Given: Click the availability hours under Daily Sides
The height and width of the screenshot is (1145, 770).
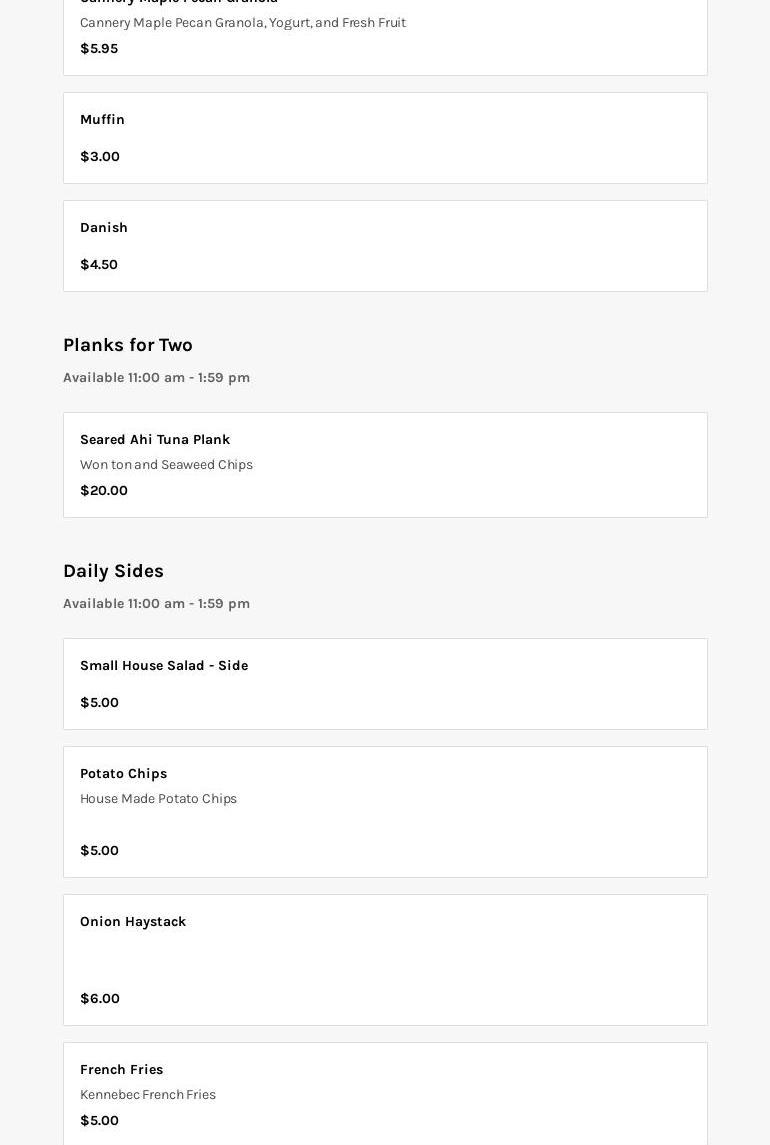Looking at the screenshot, I should pos(156,604).
